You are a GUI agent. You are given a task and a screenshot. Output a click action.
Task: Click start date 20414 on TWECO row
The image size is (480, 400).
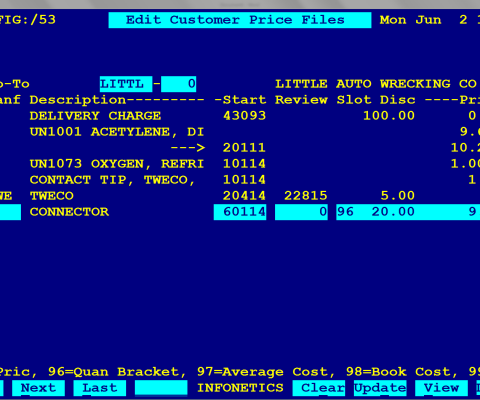(244, 196)
